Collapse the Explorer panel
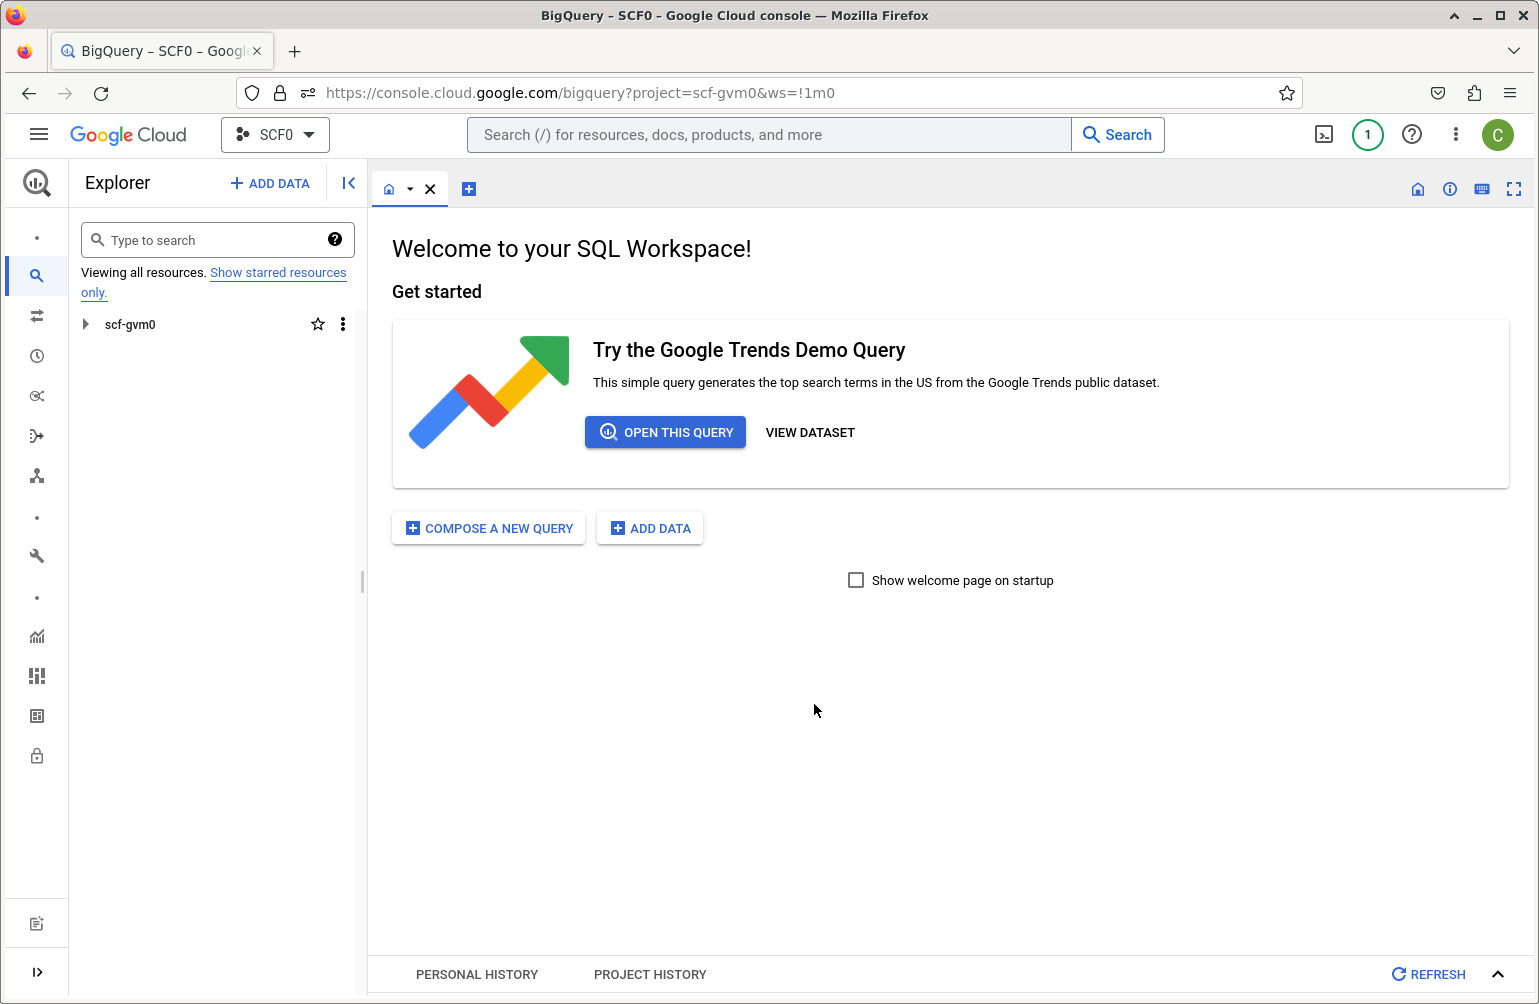The height and width of the screenshot is (1004, 1539). 349,183
